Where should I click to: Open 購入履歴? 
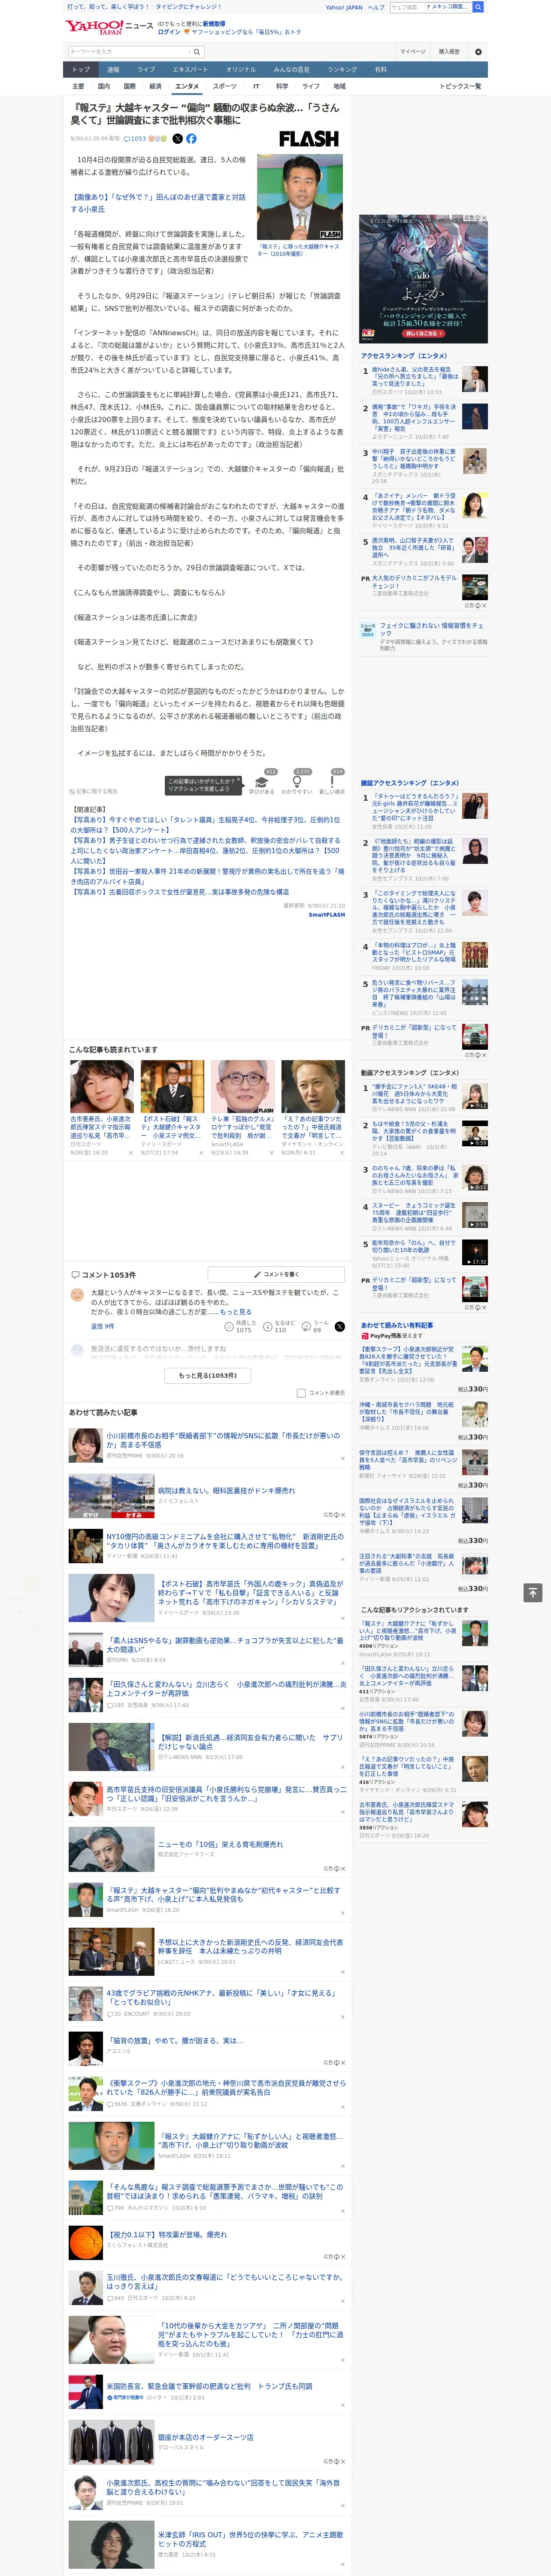[449, 51]
